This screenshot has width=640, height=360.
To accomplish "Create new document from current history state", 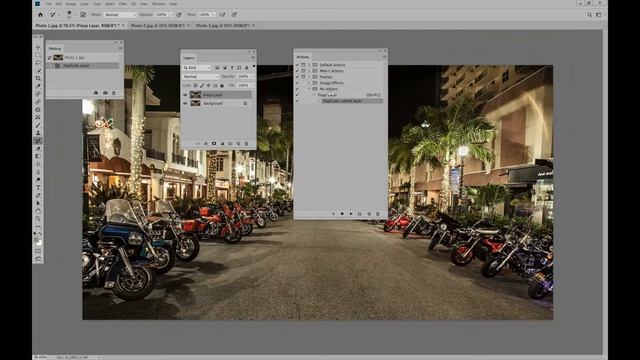I will tap(96, 93).
